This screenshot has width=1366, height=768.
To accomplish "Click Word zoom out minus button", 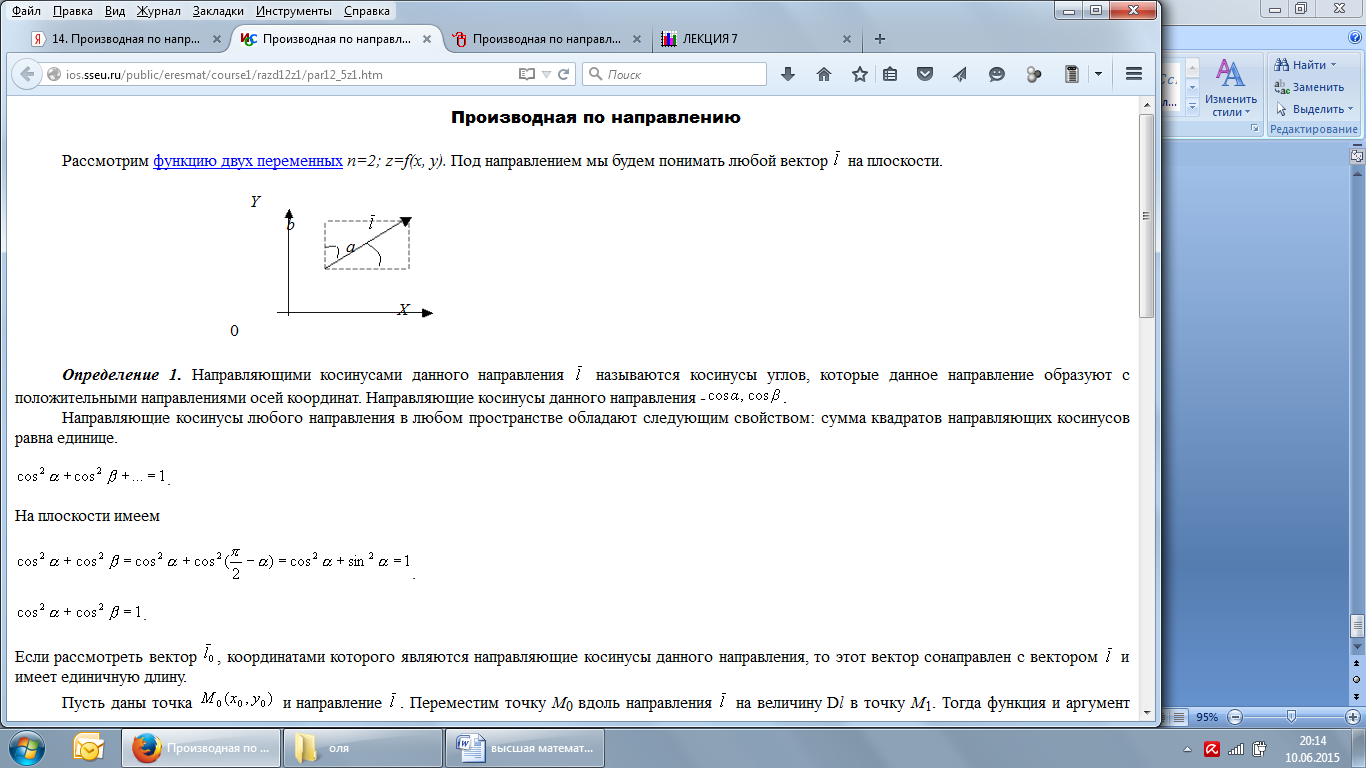I will 1235,717.
